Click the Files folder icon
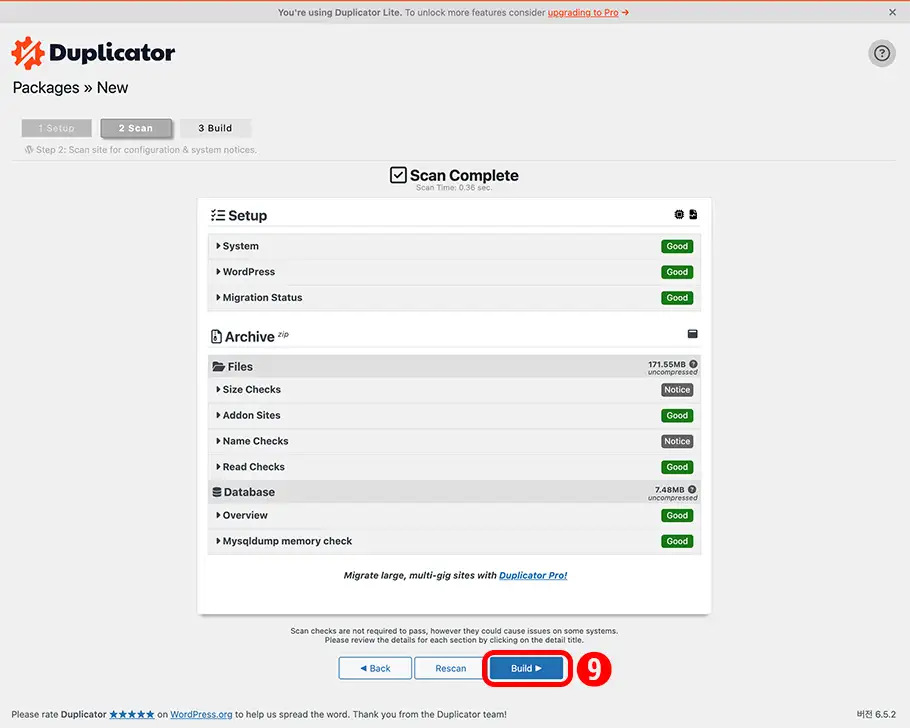The width and height of the screenshot is (910, 728). click(218, 366)
